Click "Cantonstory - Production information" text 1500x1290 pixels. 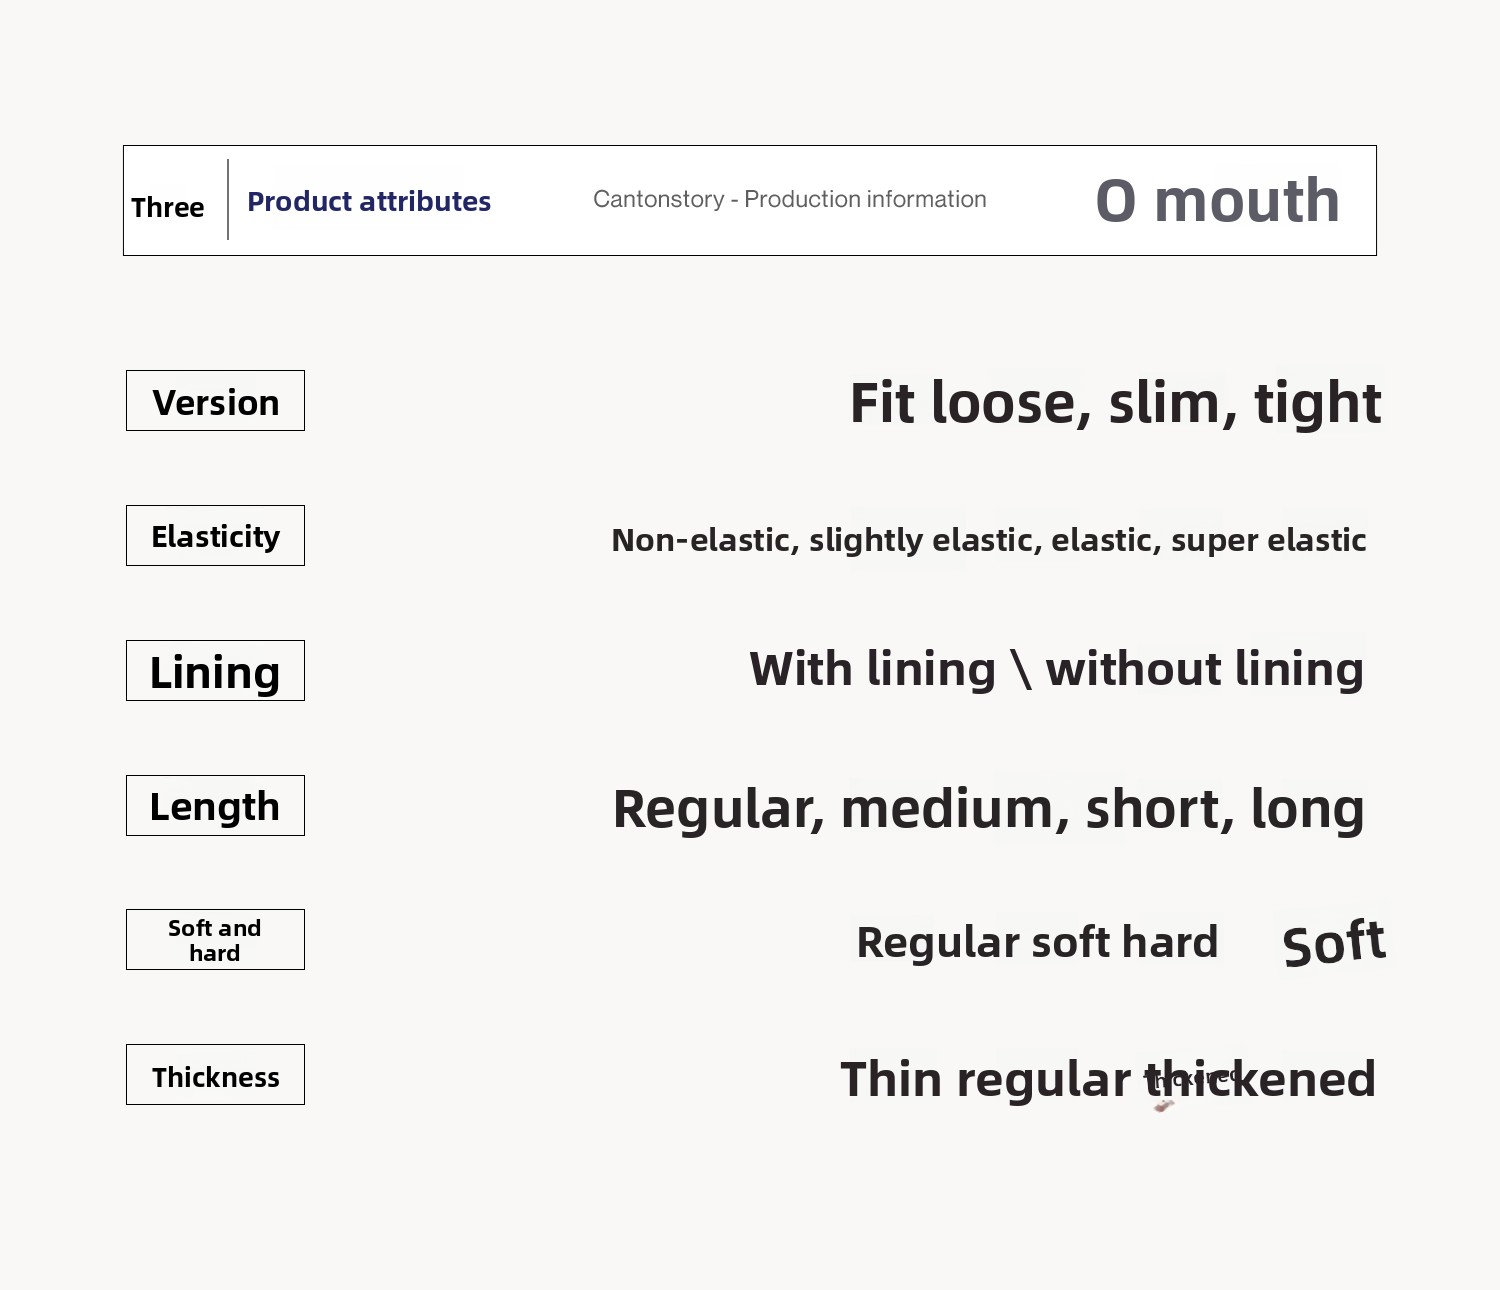789,199
